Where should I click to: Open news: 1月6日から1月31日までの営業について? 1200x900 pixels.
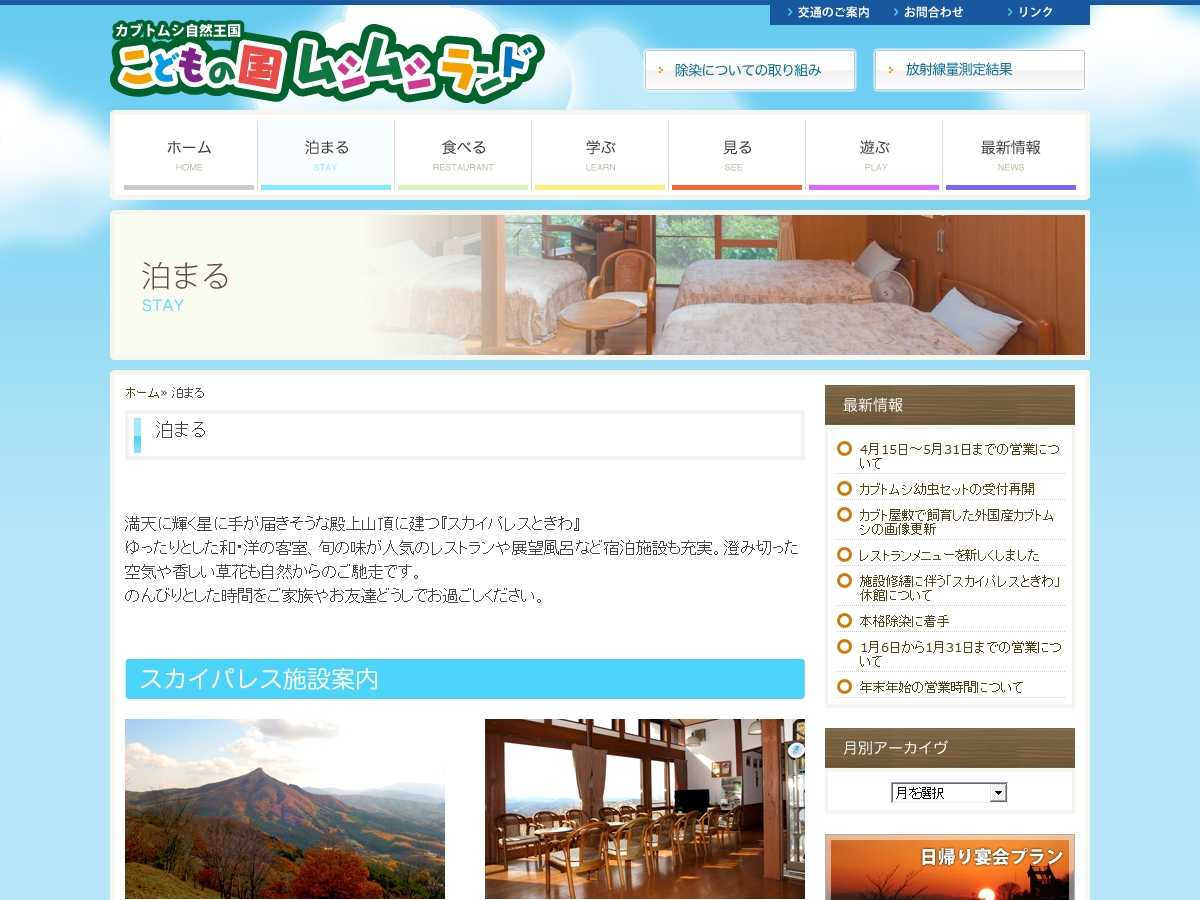click(x=959, y=654)
